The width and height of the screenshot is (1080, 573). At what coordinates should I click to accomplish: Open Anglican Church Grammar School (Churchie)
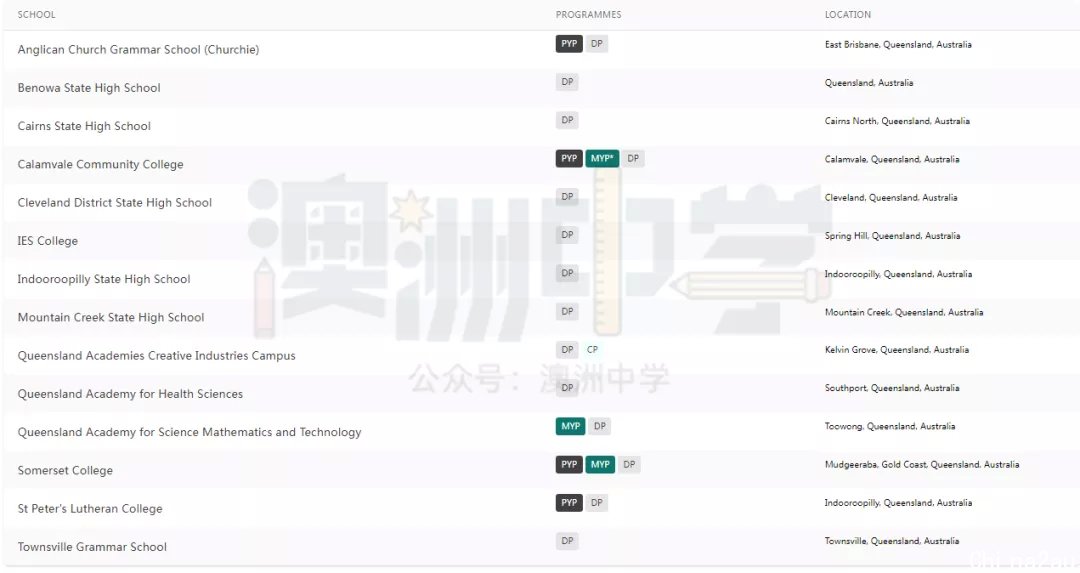pos(138,50)
